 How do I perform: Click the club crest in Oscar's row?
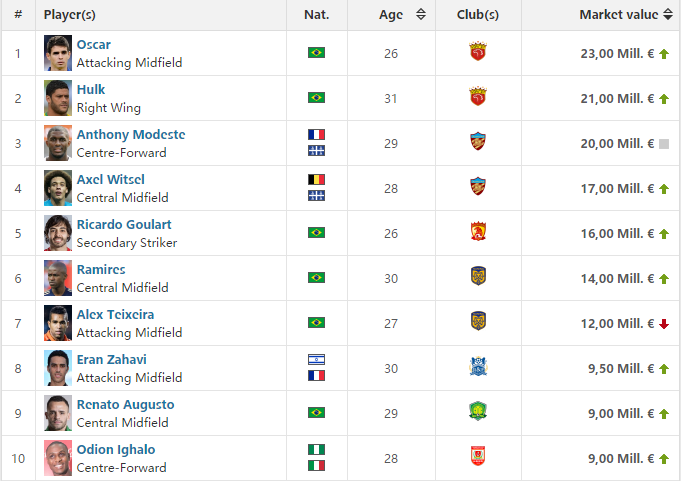[478, 52]
